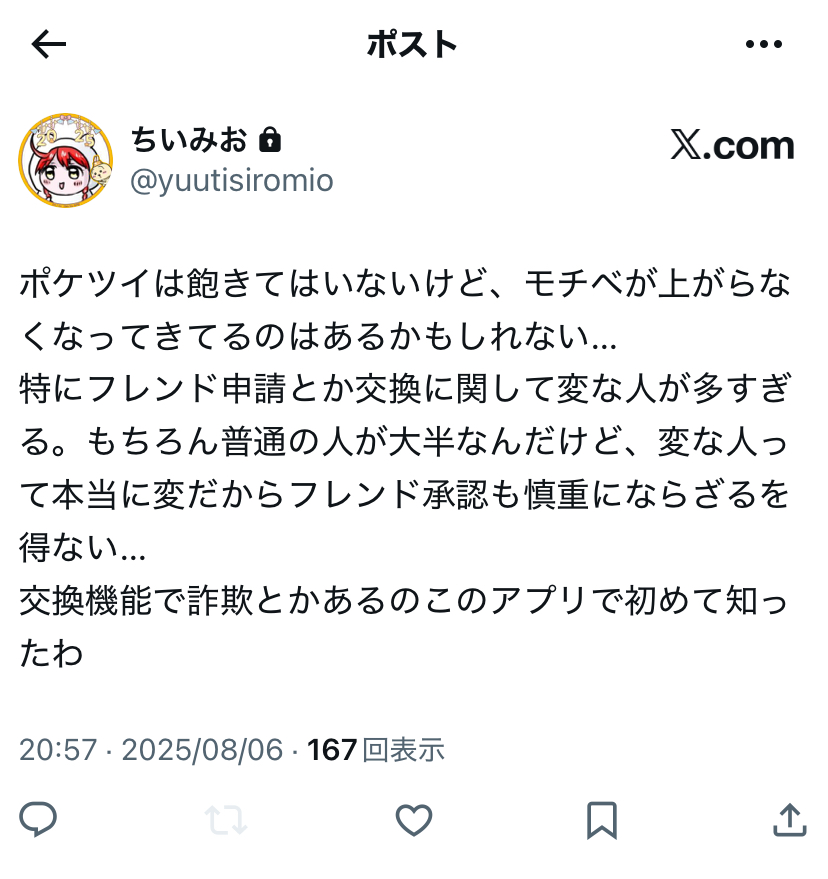Tap the X.com logo
Viewport: 828px width, 879px height.
click(x=733, y=145)
